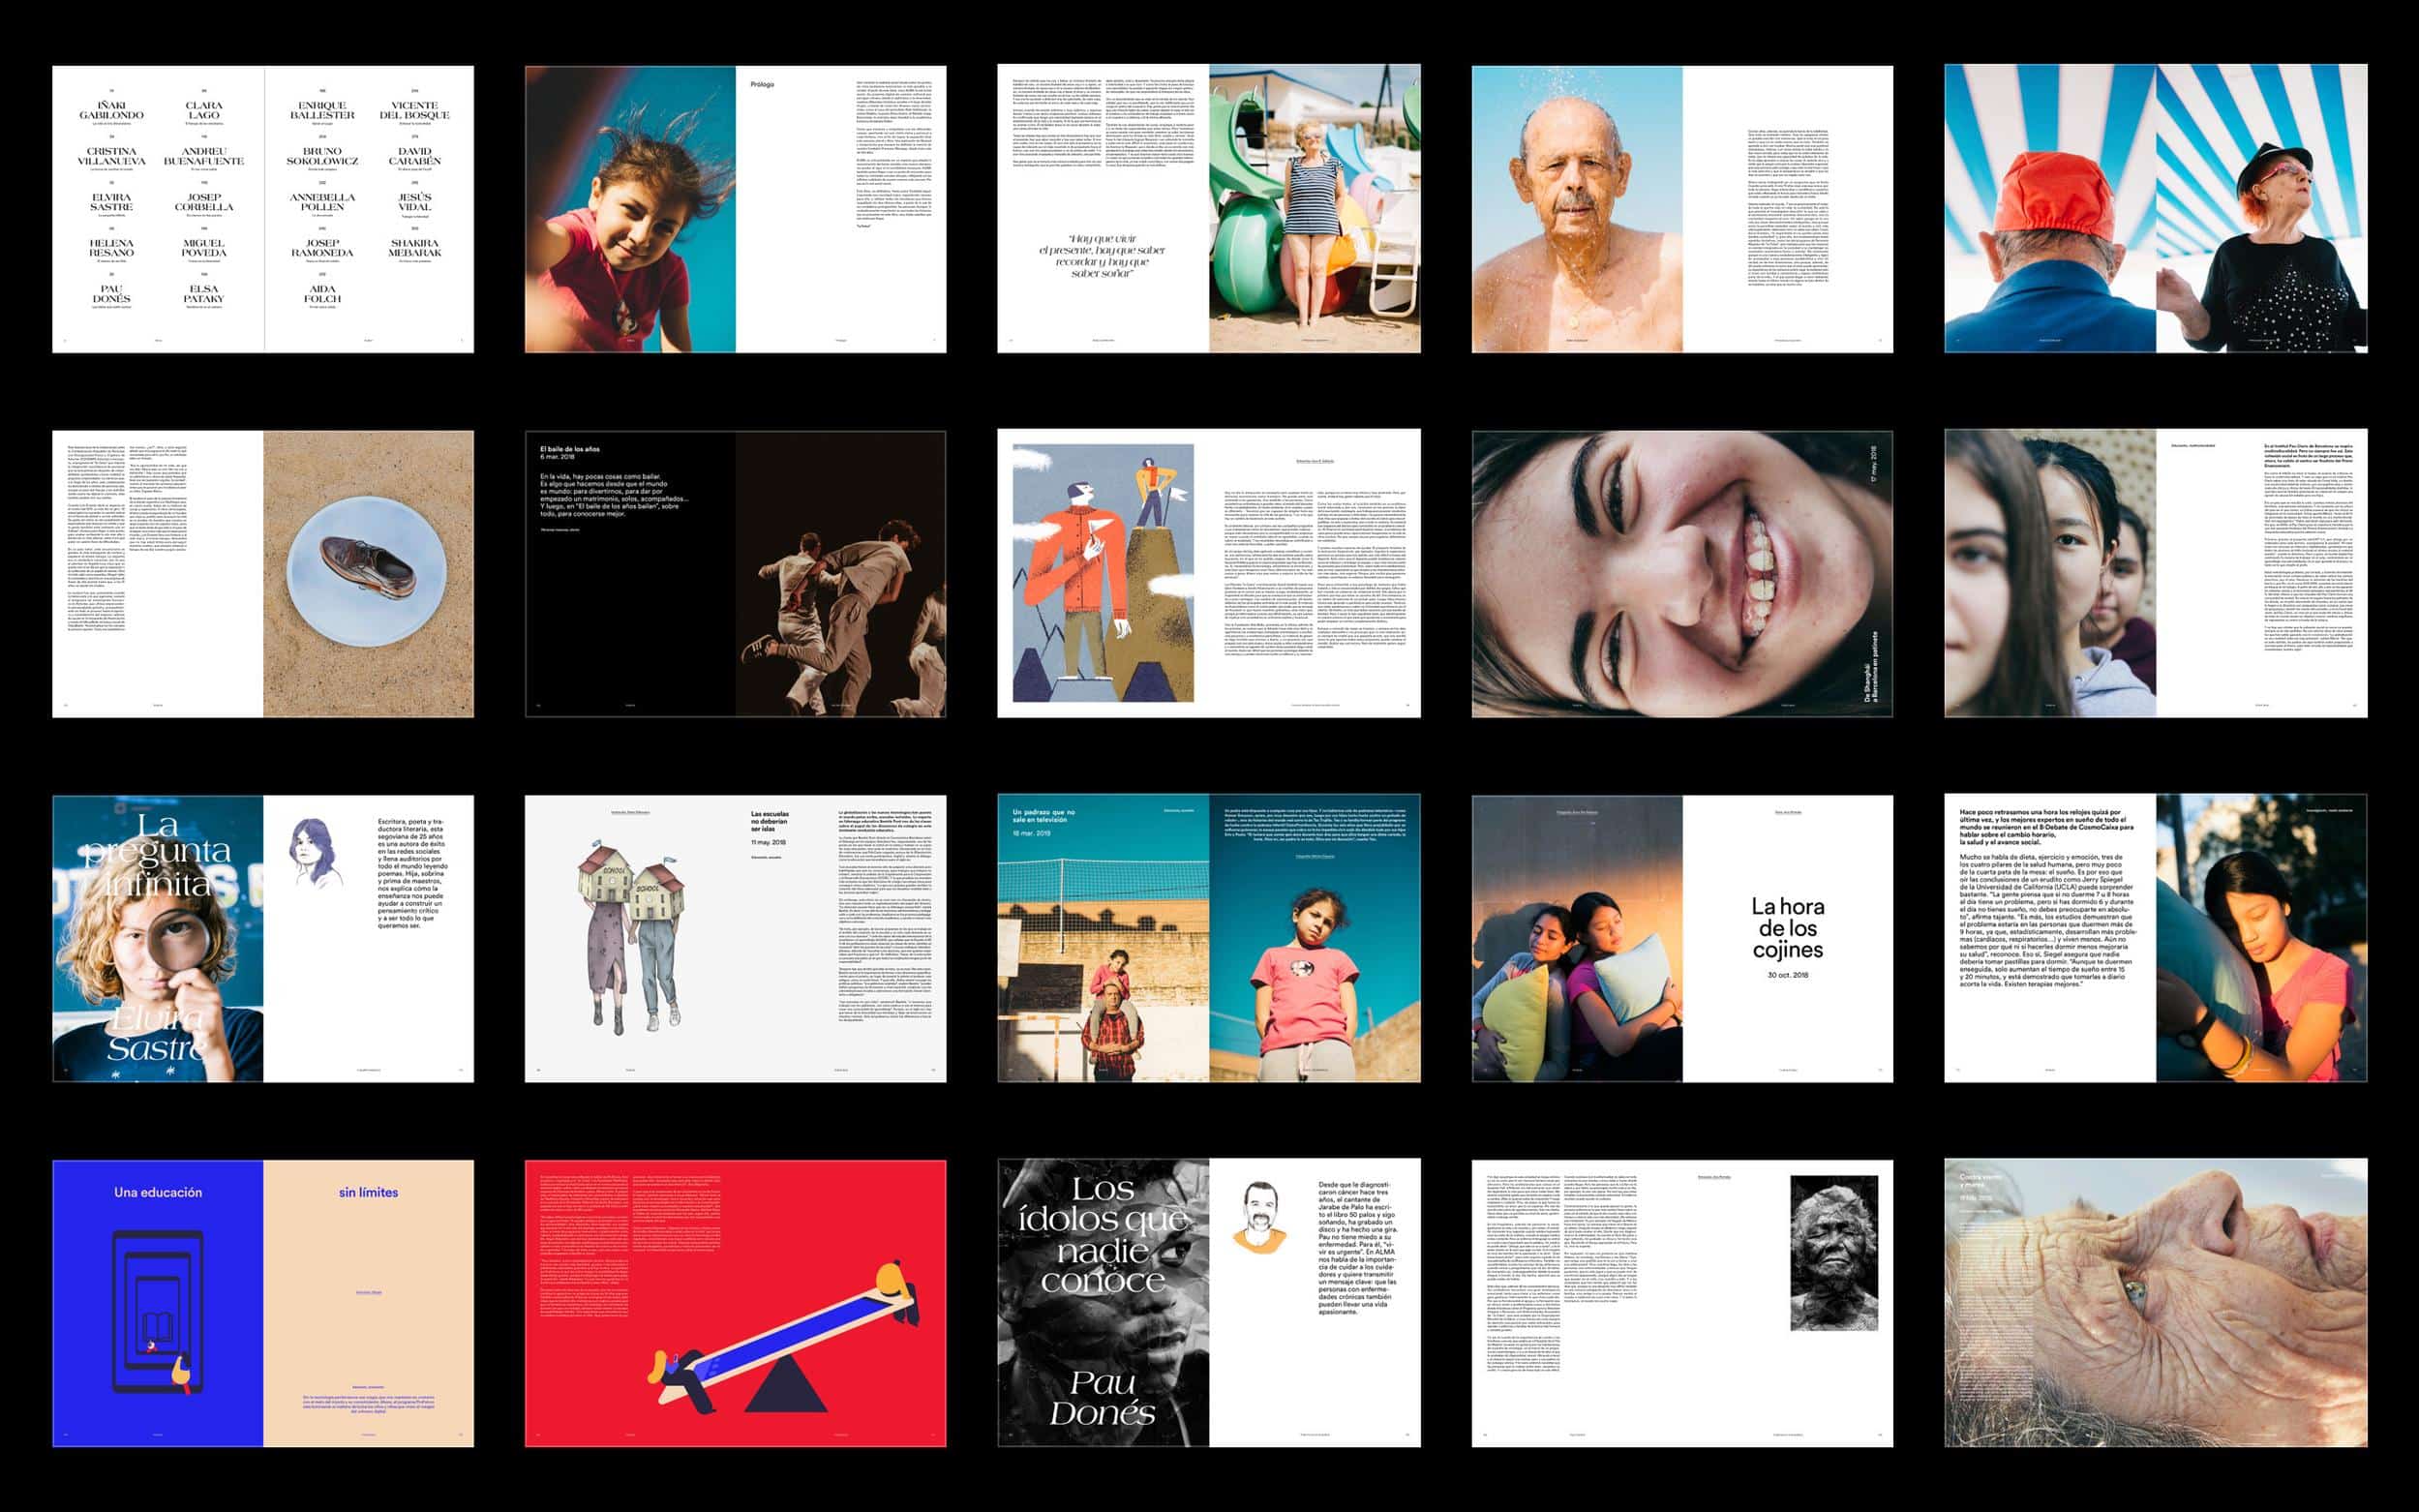Open the black-and-white elderly portrait spread
The width and height of the screenshot is (2419, 1512).
coord(1682,1303)
